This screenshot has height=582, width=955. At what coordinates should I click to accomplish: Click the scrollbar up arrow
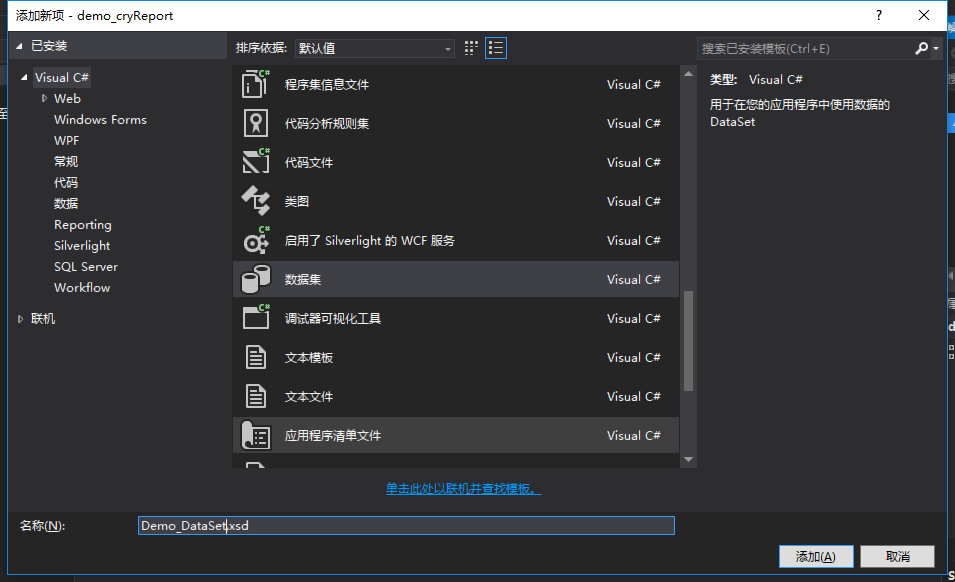point(688,74)
